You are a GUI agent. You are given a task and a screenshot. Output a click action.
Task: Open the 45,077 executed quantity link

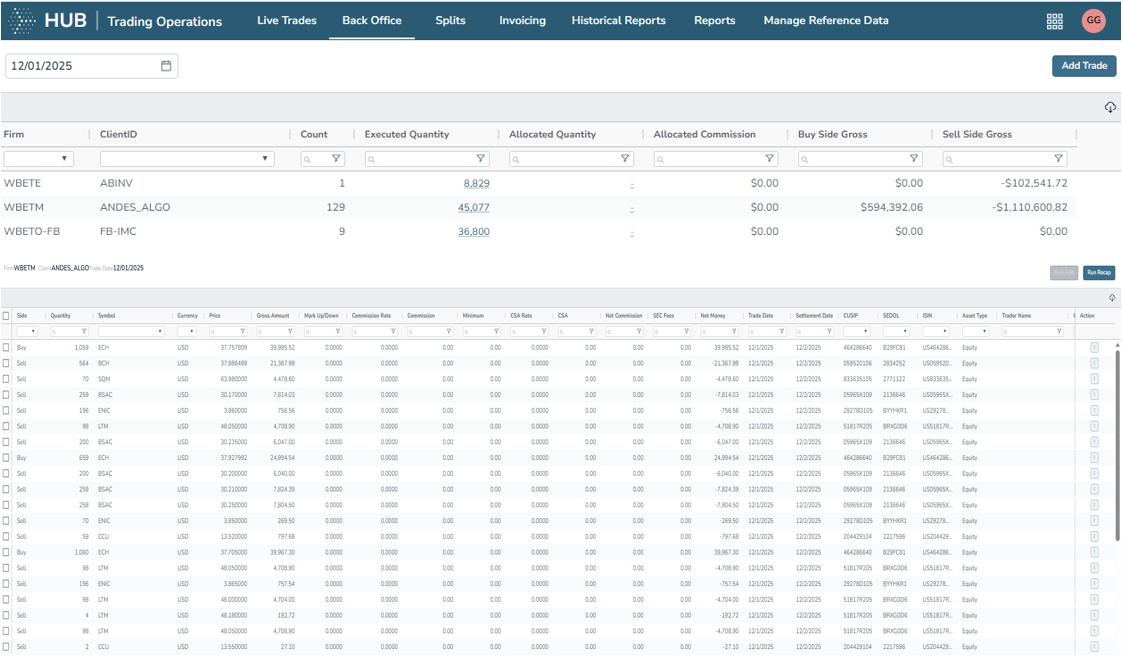pos(474,207)
